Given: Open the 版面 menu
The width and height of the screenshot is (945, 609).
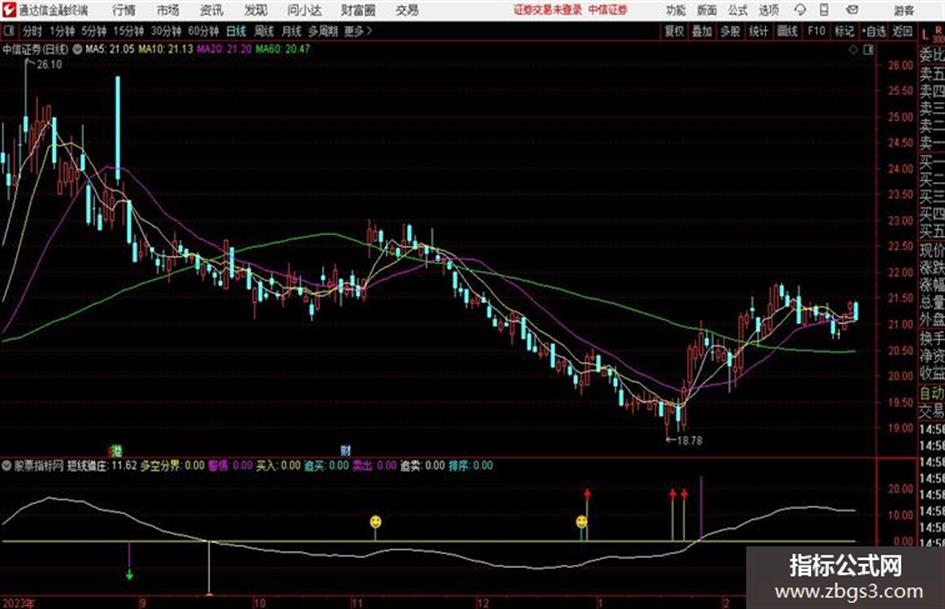Looking at the screenshot, I should point(706,10).
